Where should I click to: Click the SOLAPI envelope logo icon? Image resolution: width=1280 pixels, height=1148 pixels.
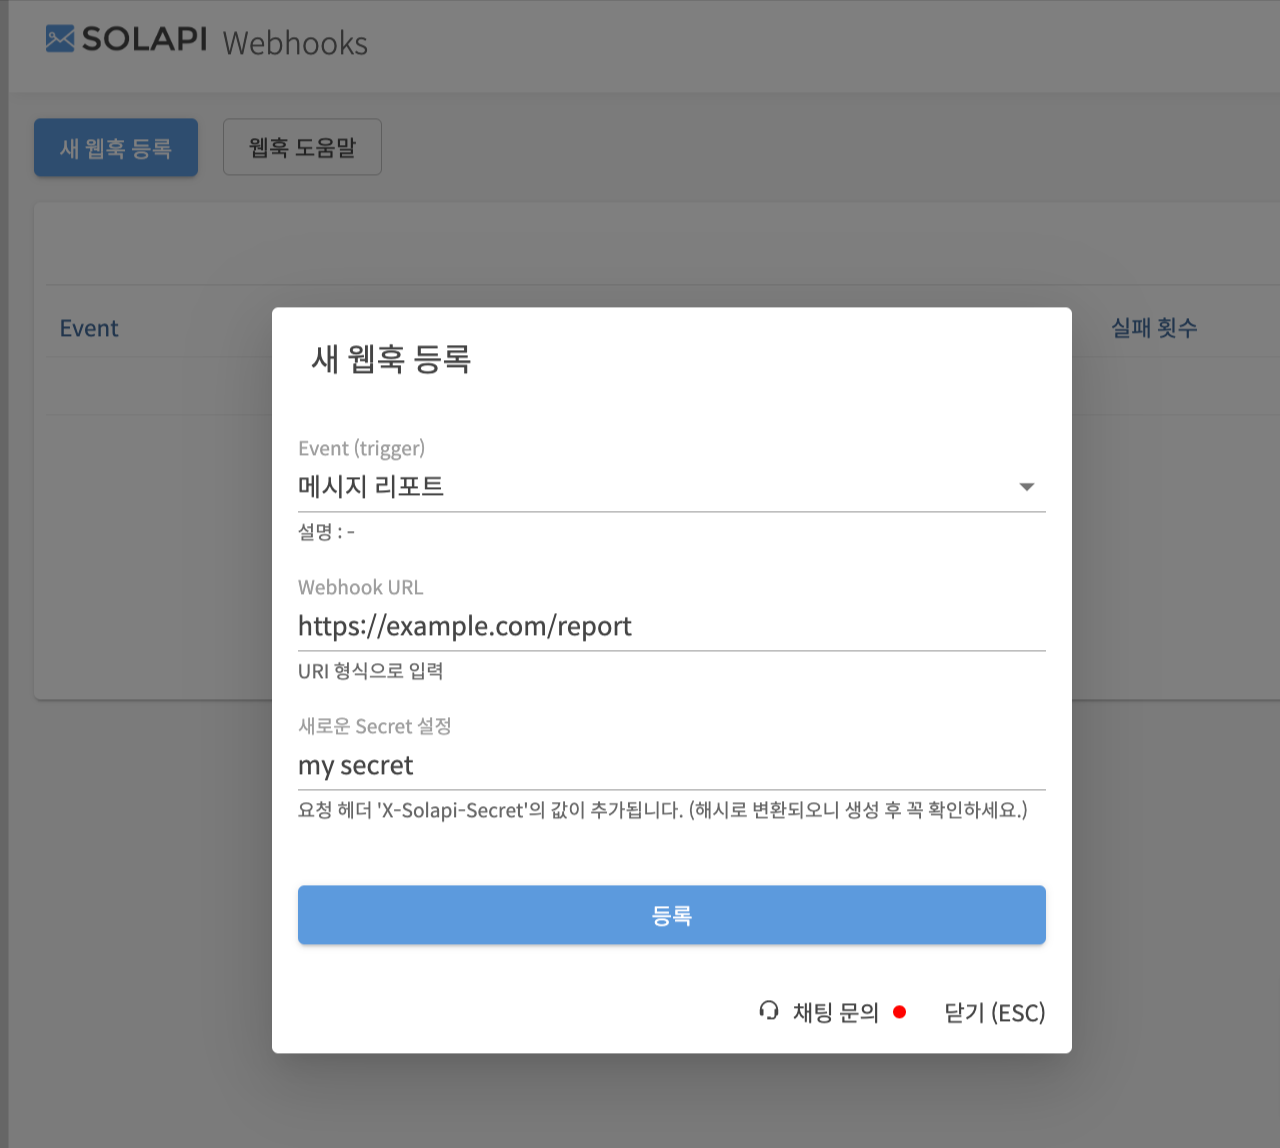click(x=60, y=39)
